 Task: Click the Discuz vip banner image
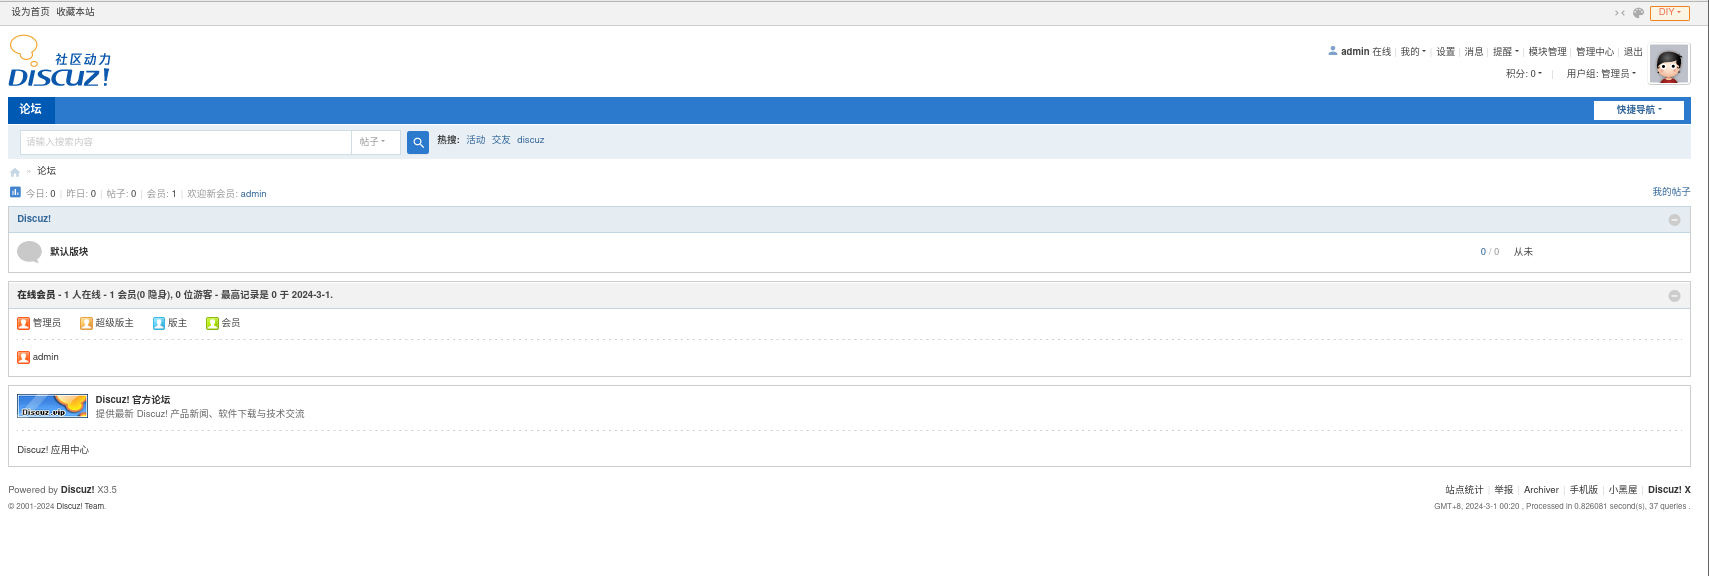pos(52,405)
